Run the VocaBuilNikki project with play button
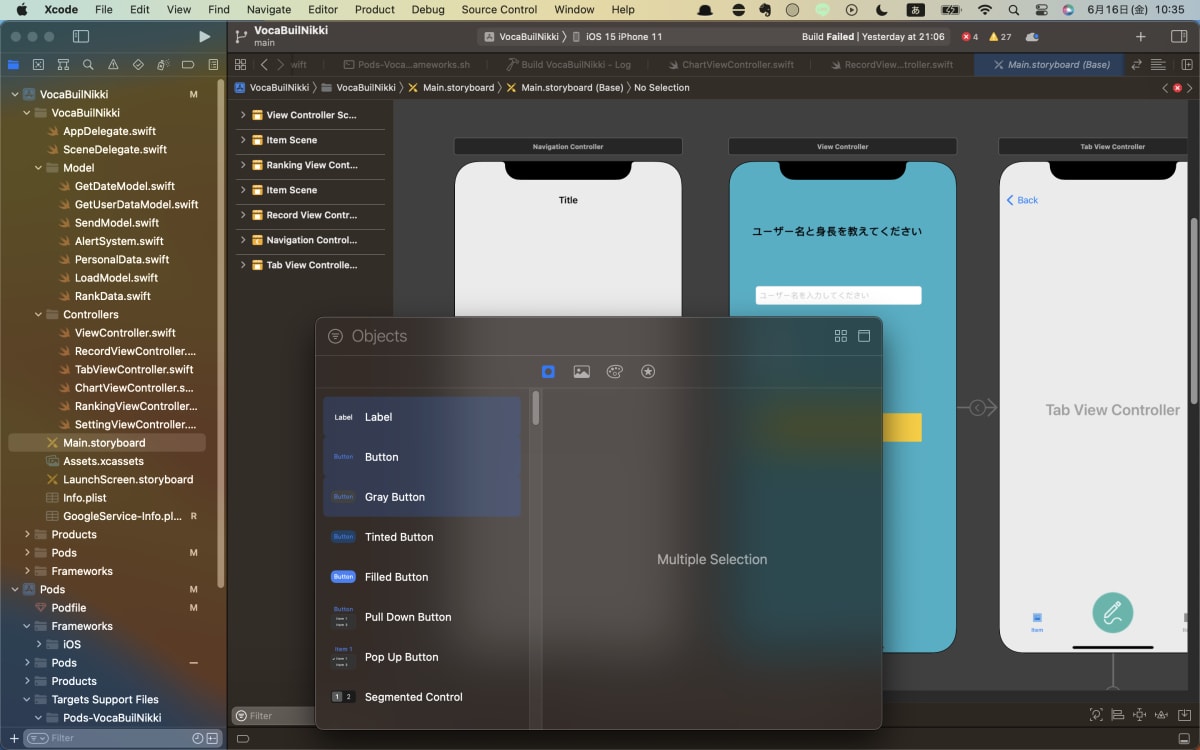This screenshot has height=750, width=1200. [x=204, y=36]
